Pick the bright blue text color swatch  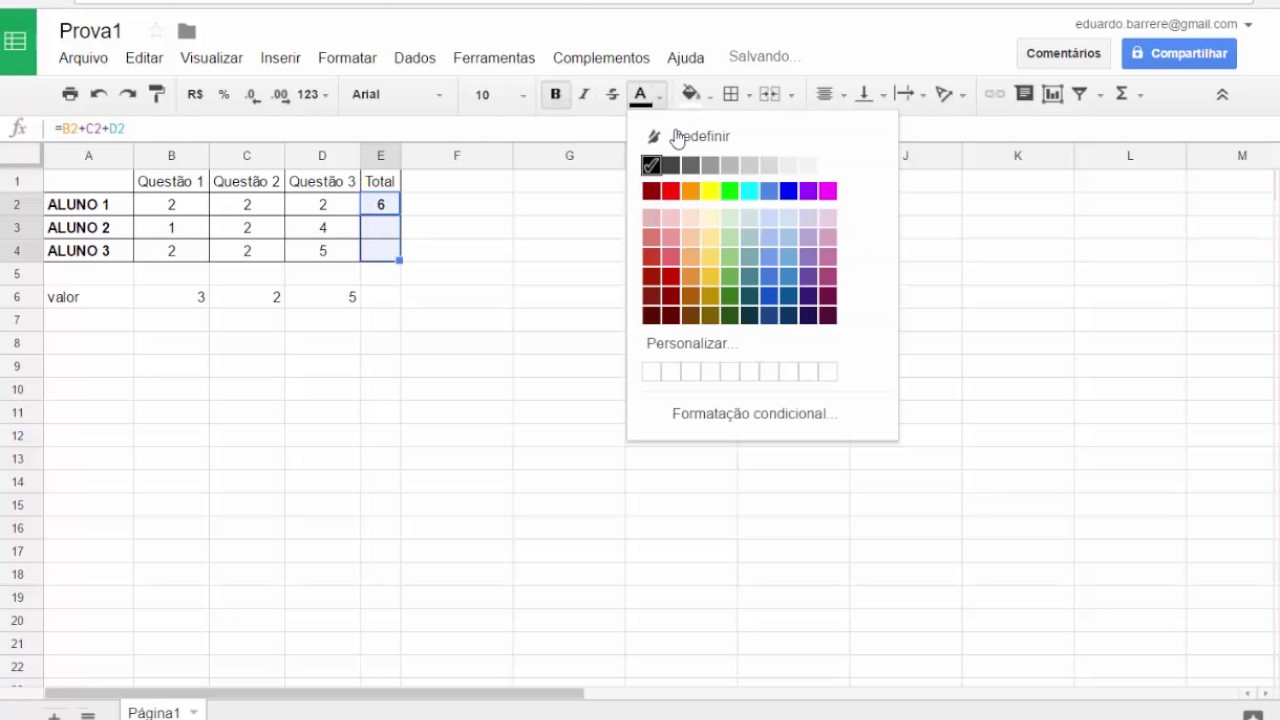tap(788, 191)
